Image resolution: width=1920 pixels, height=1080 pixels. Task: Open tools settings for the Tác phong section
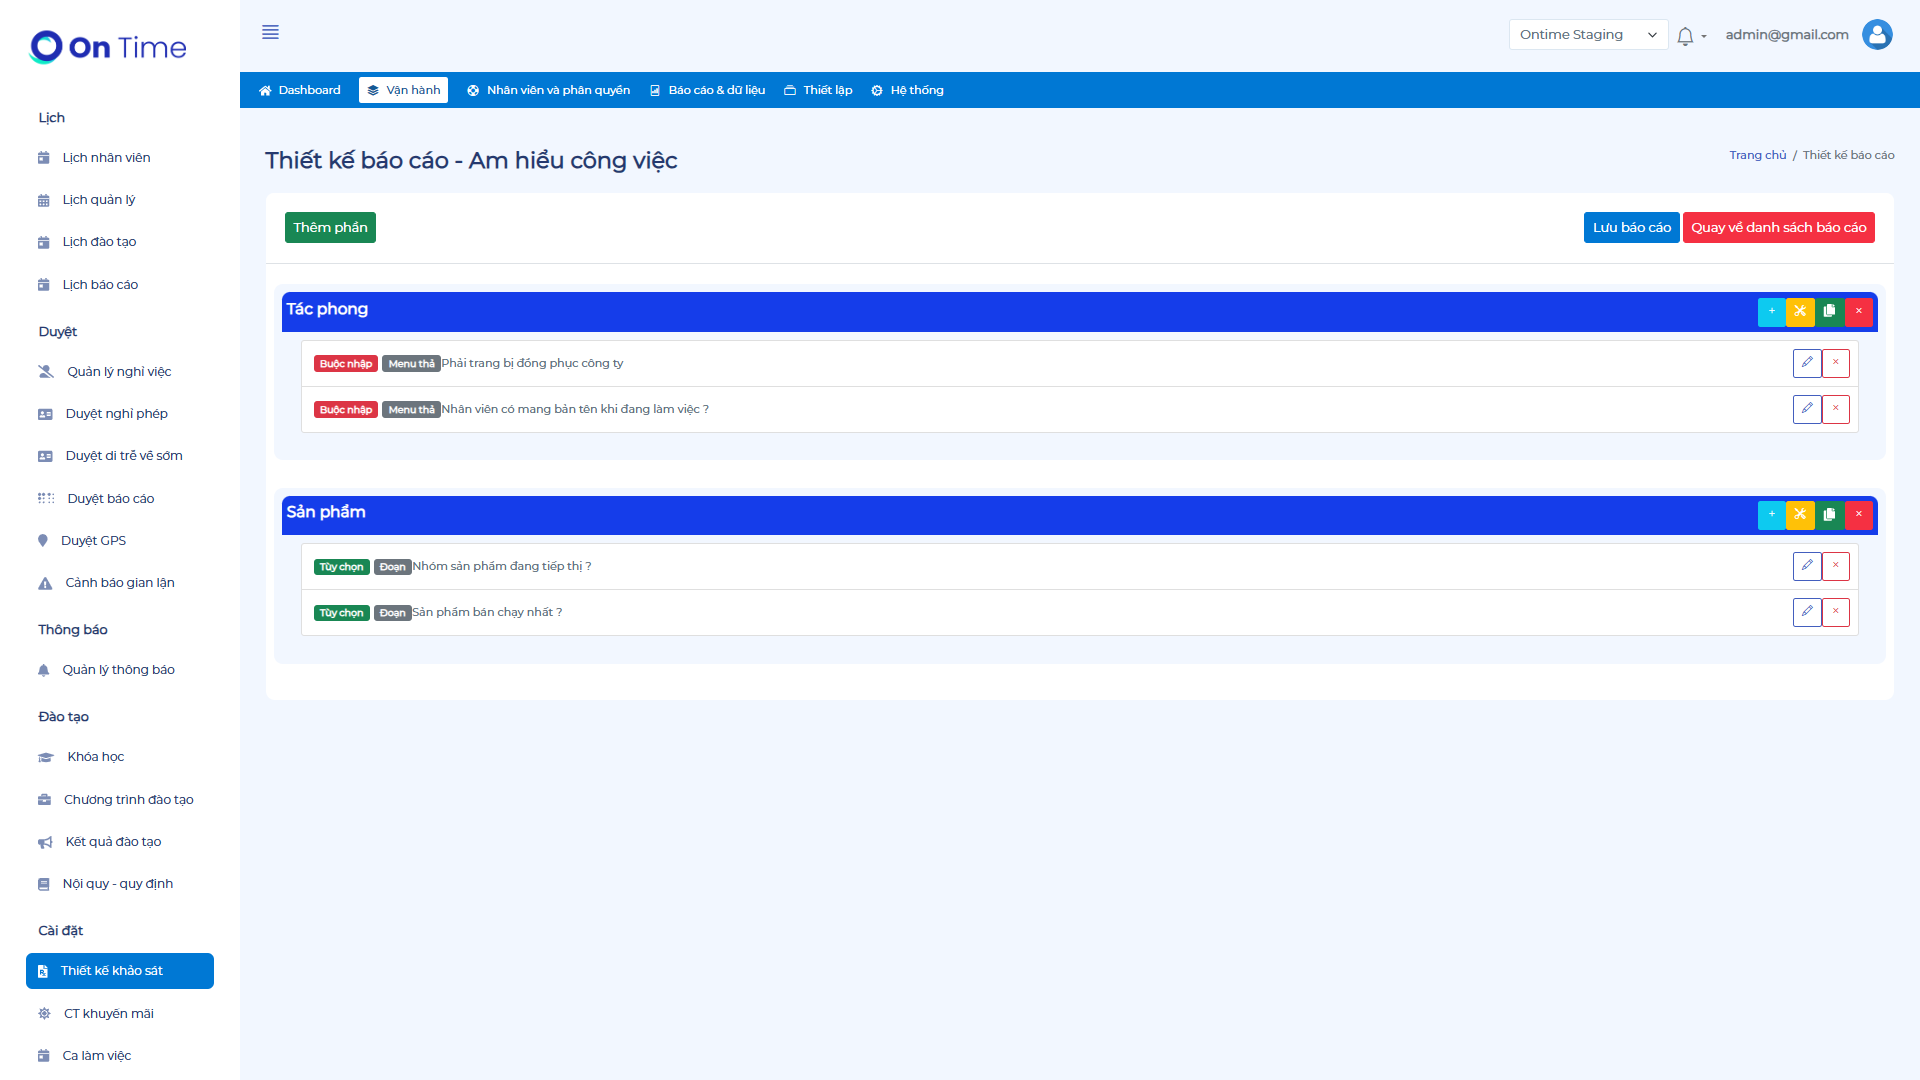(x=1800, y=312)
